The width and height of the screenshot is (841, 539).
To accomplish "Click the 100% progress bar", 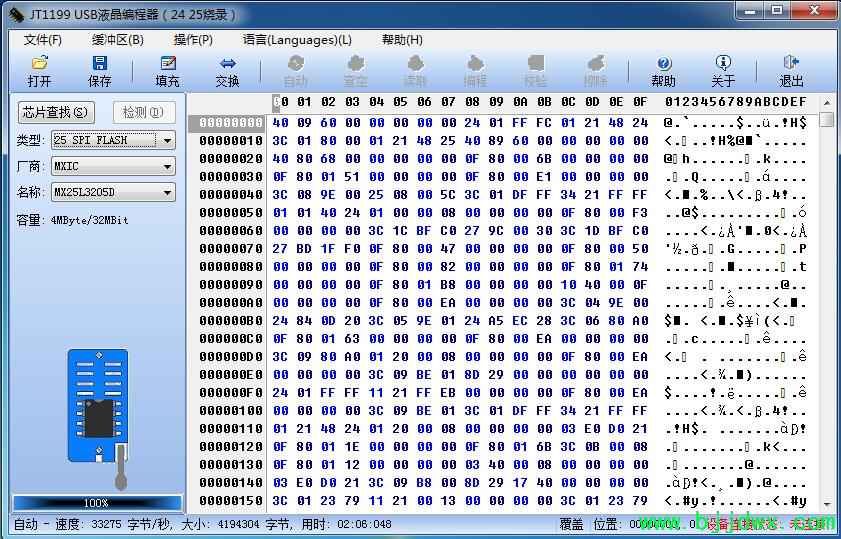I will [x=97, y=503].
